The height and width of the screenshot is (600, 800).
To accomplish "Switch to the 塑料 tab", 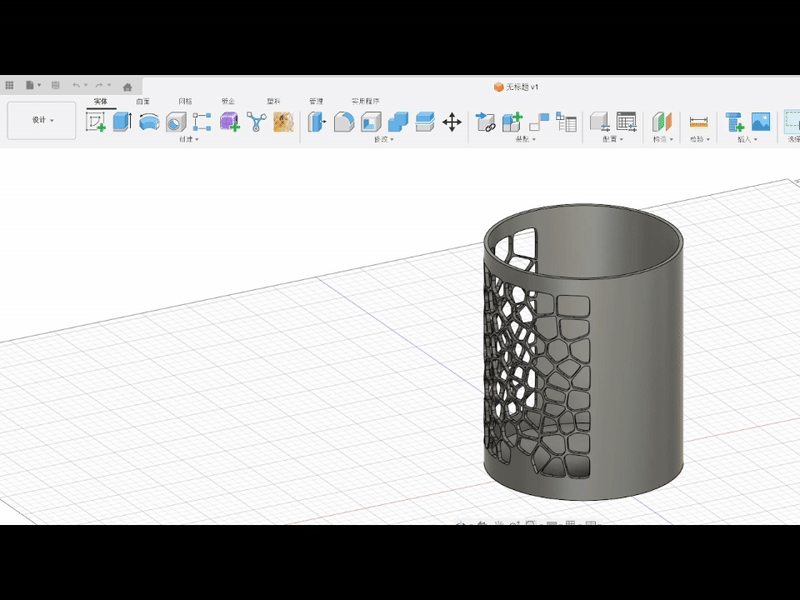I will tap(273, 102).
